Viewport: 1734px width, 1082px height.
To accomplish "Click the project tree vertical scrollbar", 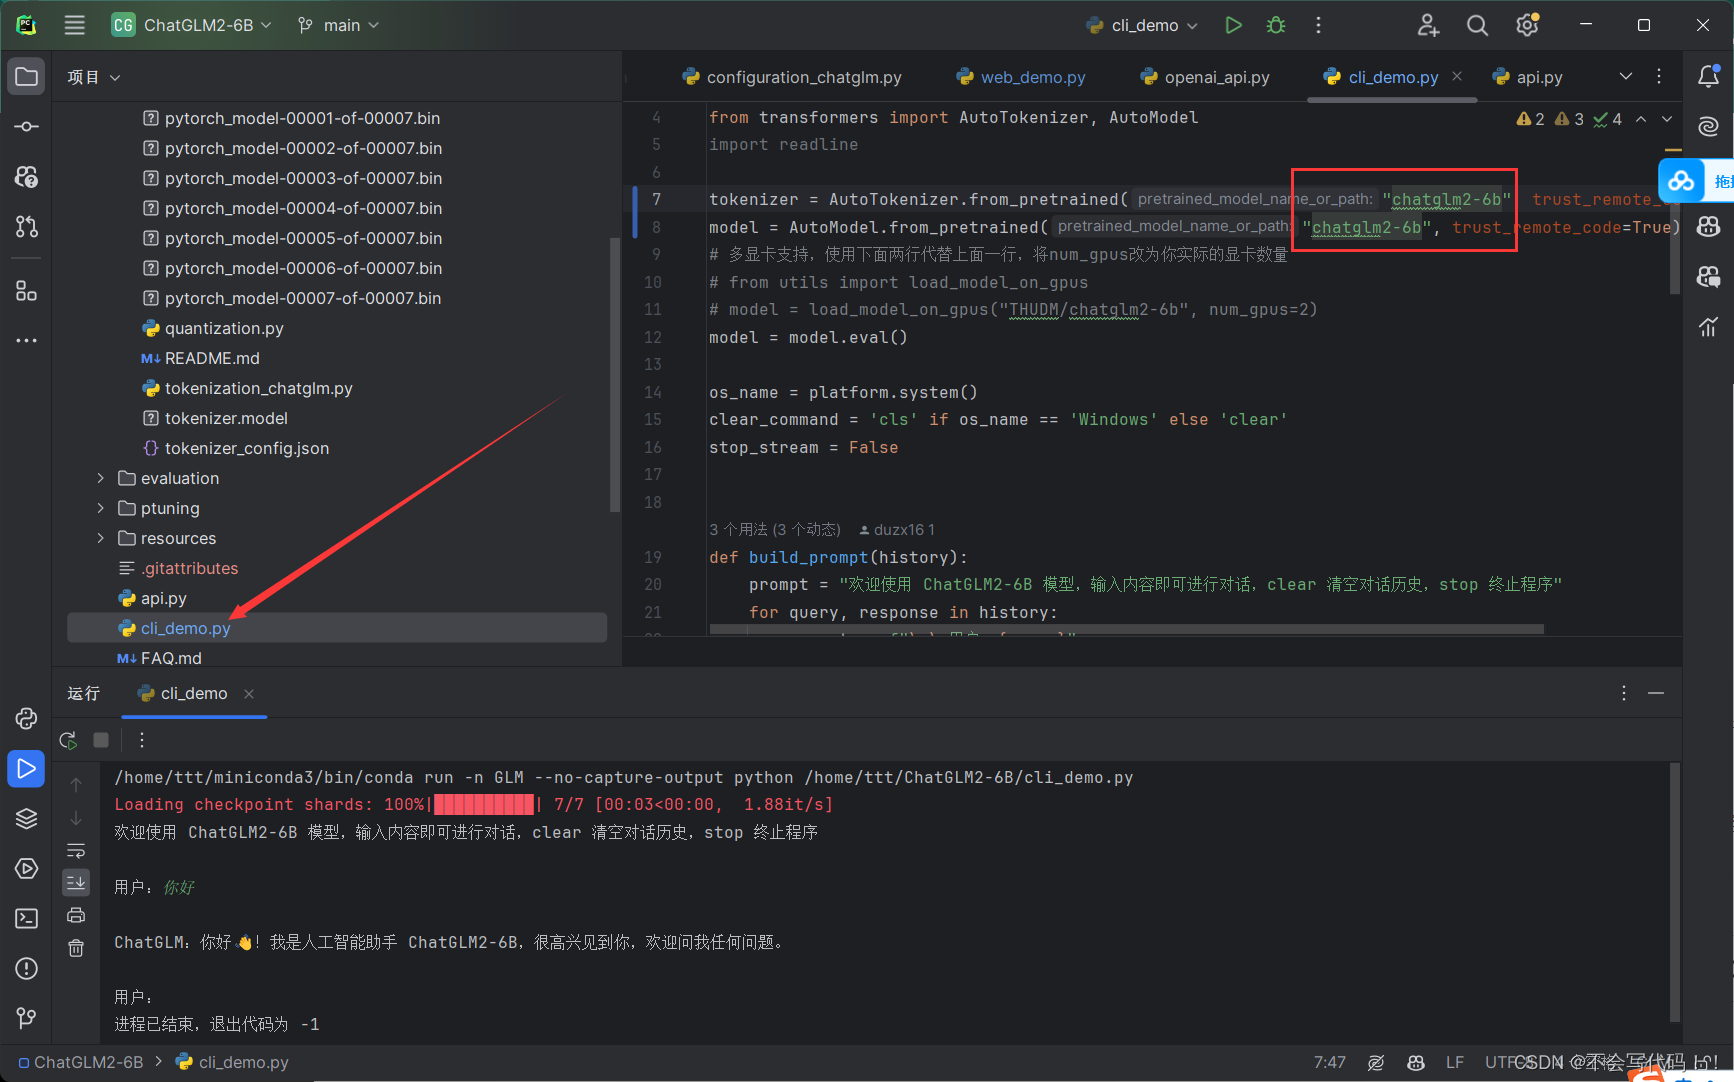I will pyautogui.click(x=615, y=374).
